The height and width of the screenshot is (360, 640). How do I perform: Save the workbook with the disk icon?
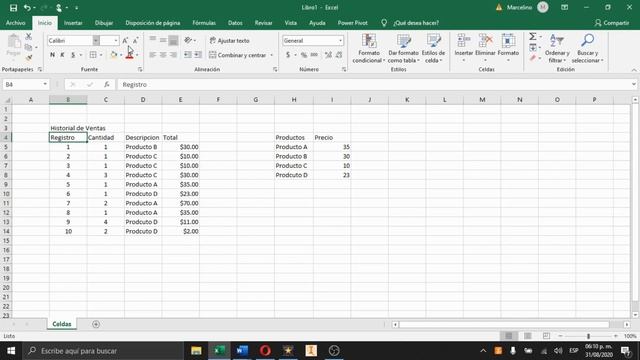click(x=13, y=8)
